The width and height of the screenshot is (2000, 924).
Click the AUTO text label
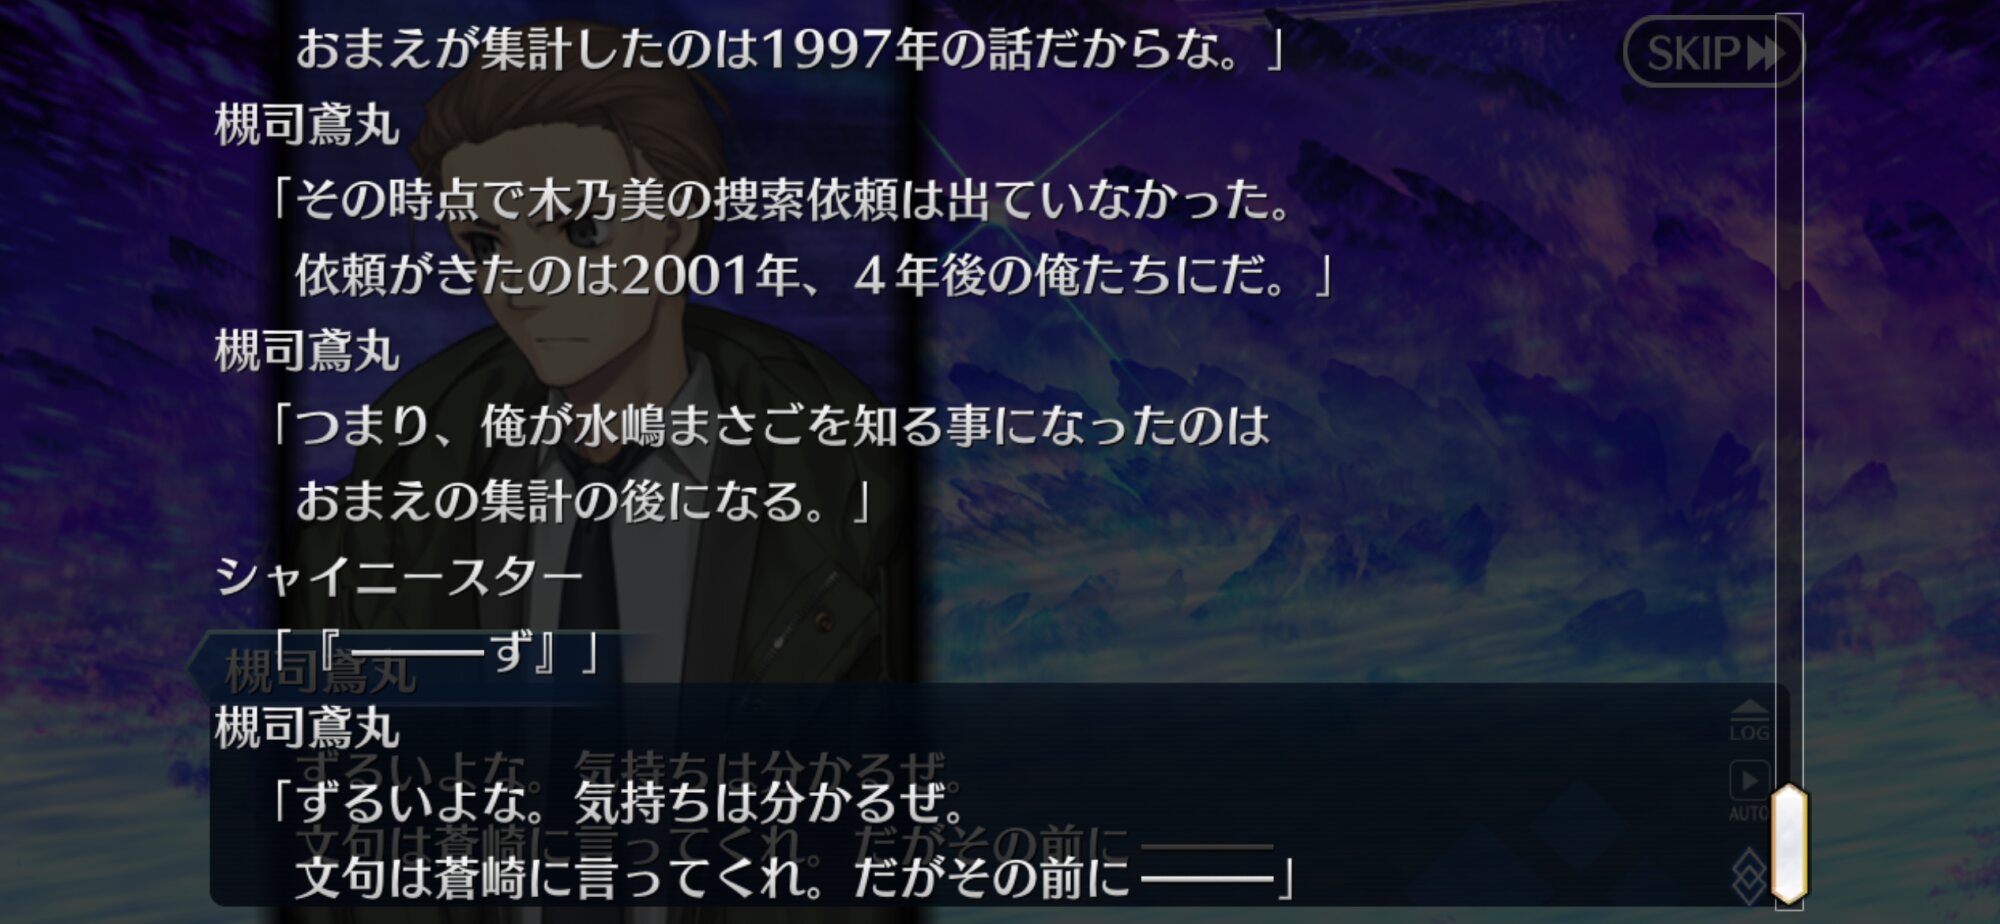click(1749, 813)
